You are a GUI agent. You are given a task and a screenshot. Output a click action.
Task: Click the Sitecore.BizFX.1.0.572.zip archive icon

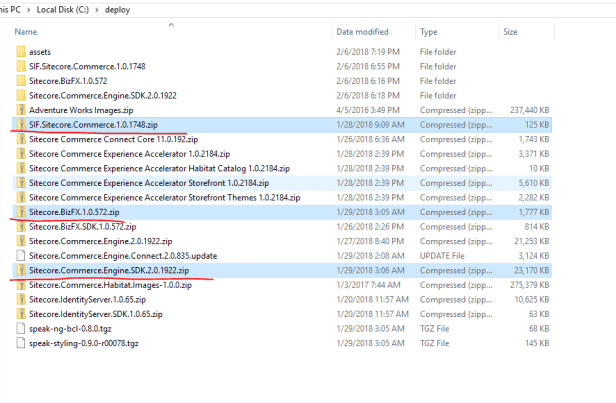(x=21, y=212)
